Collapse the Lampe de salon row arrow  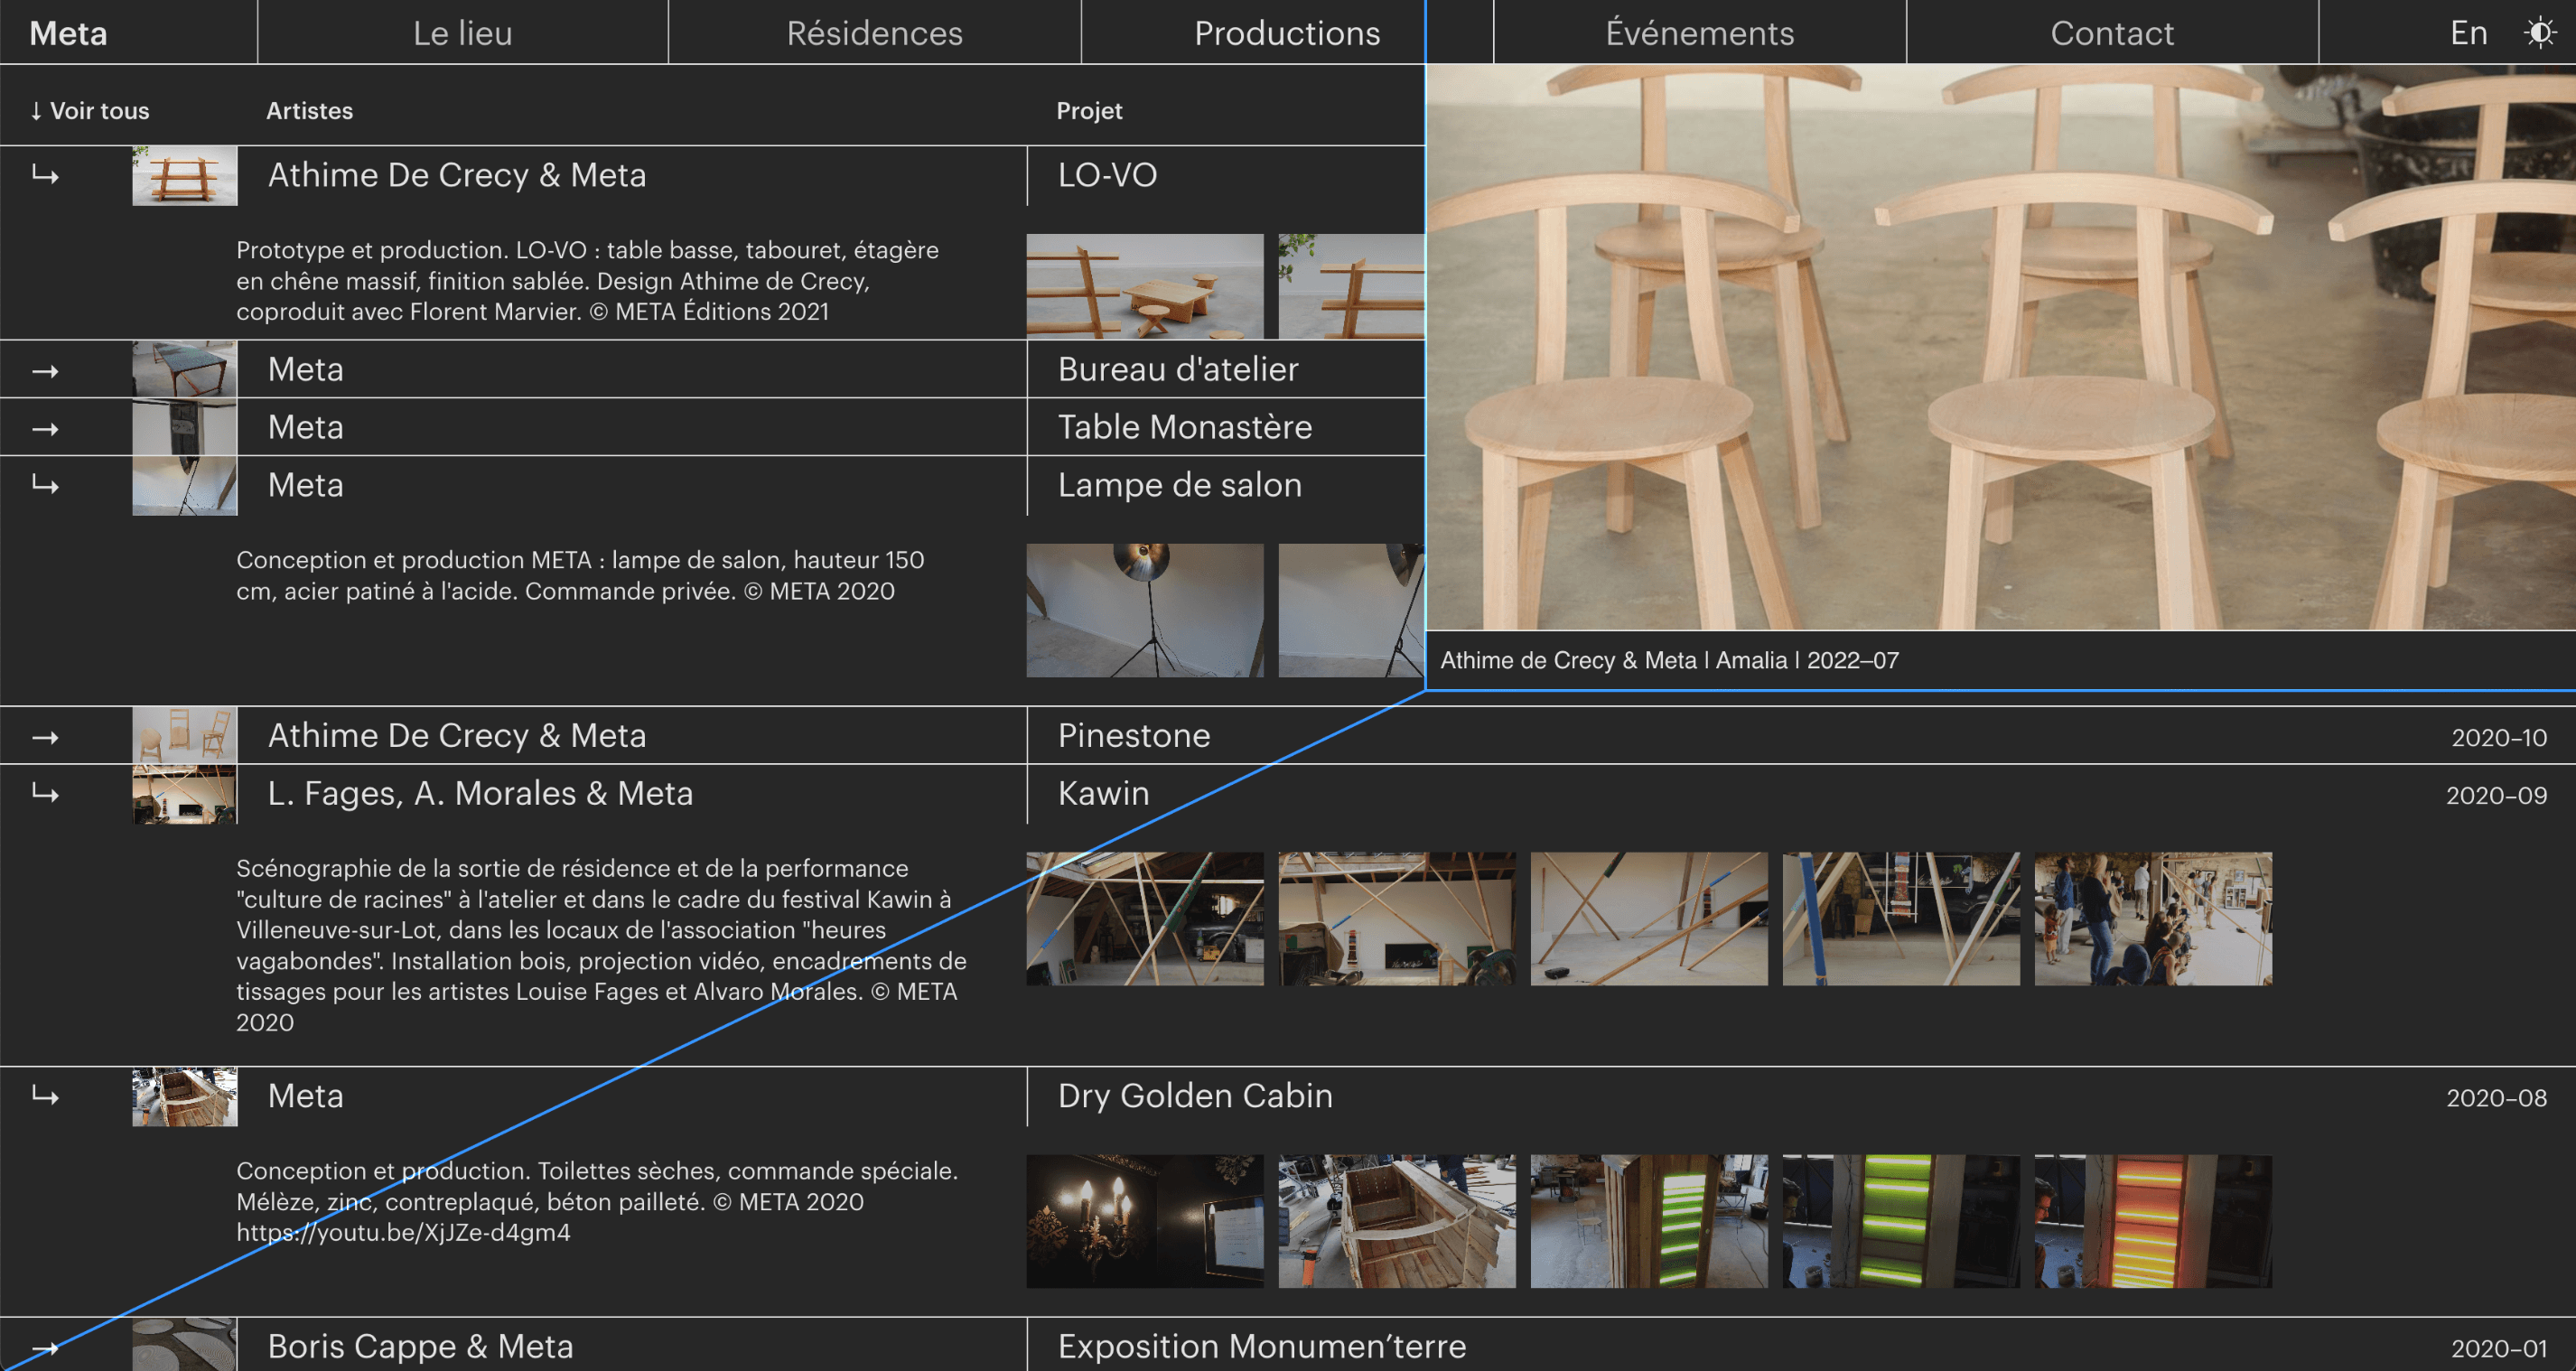45,486
